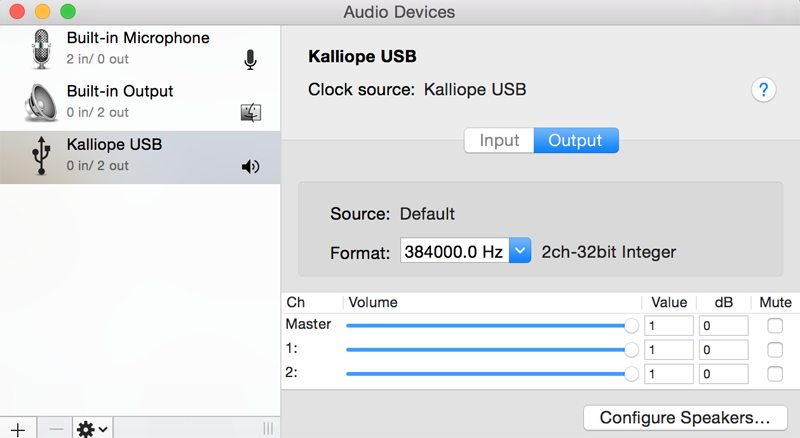Mute channel 1 checkbox
This screenshot has height=438, width=800.
point(775,350)
